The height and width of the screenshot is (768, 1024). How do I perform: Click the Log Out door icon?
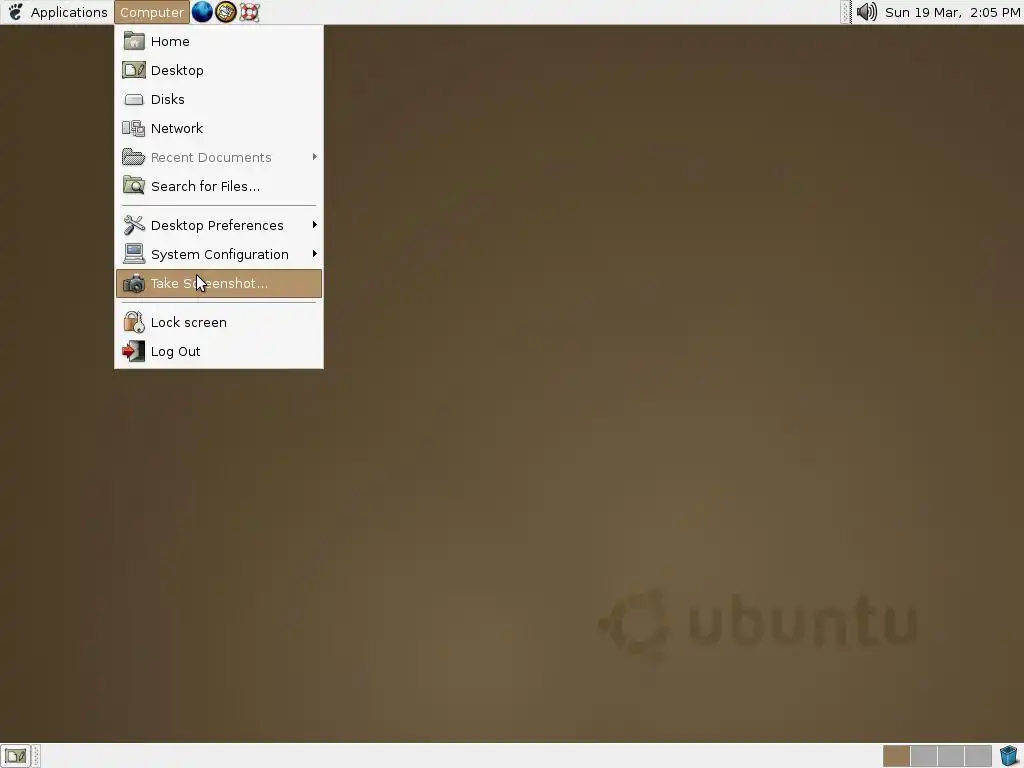pos(134,351)
